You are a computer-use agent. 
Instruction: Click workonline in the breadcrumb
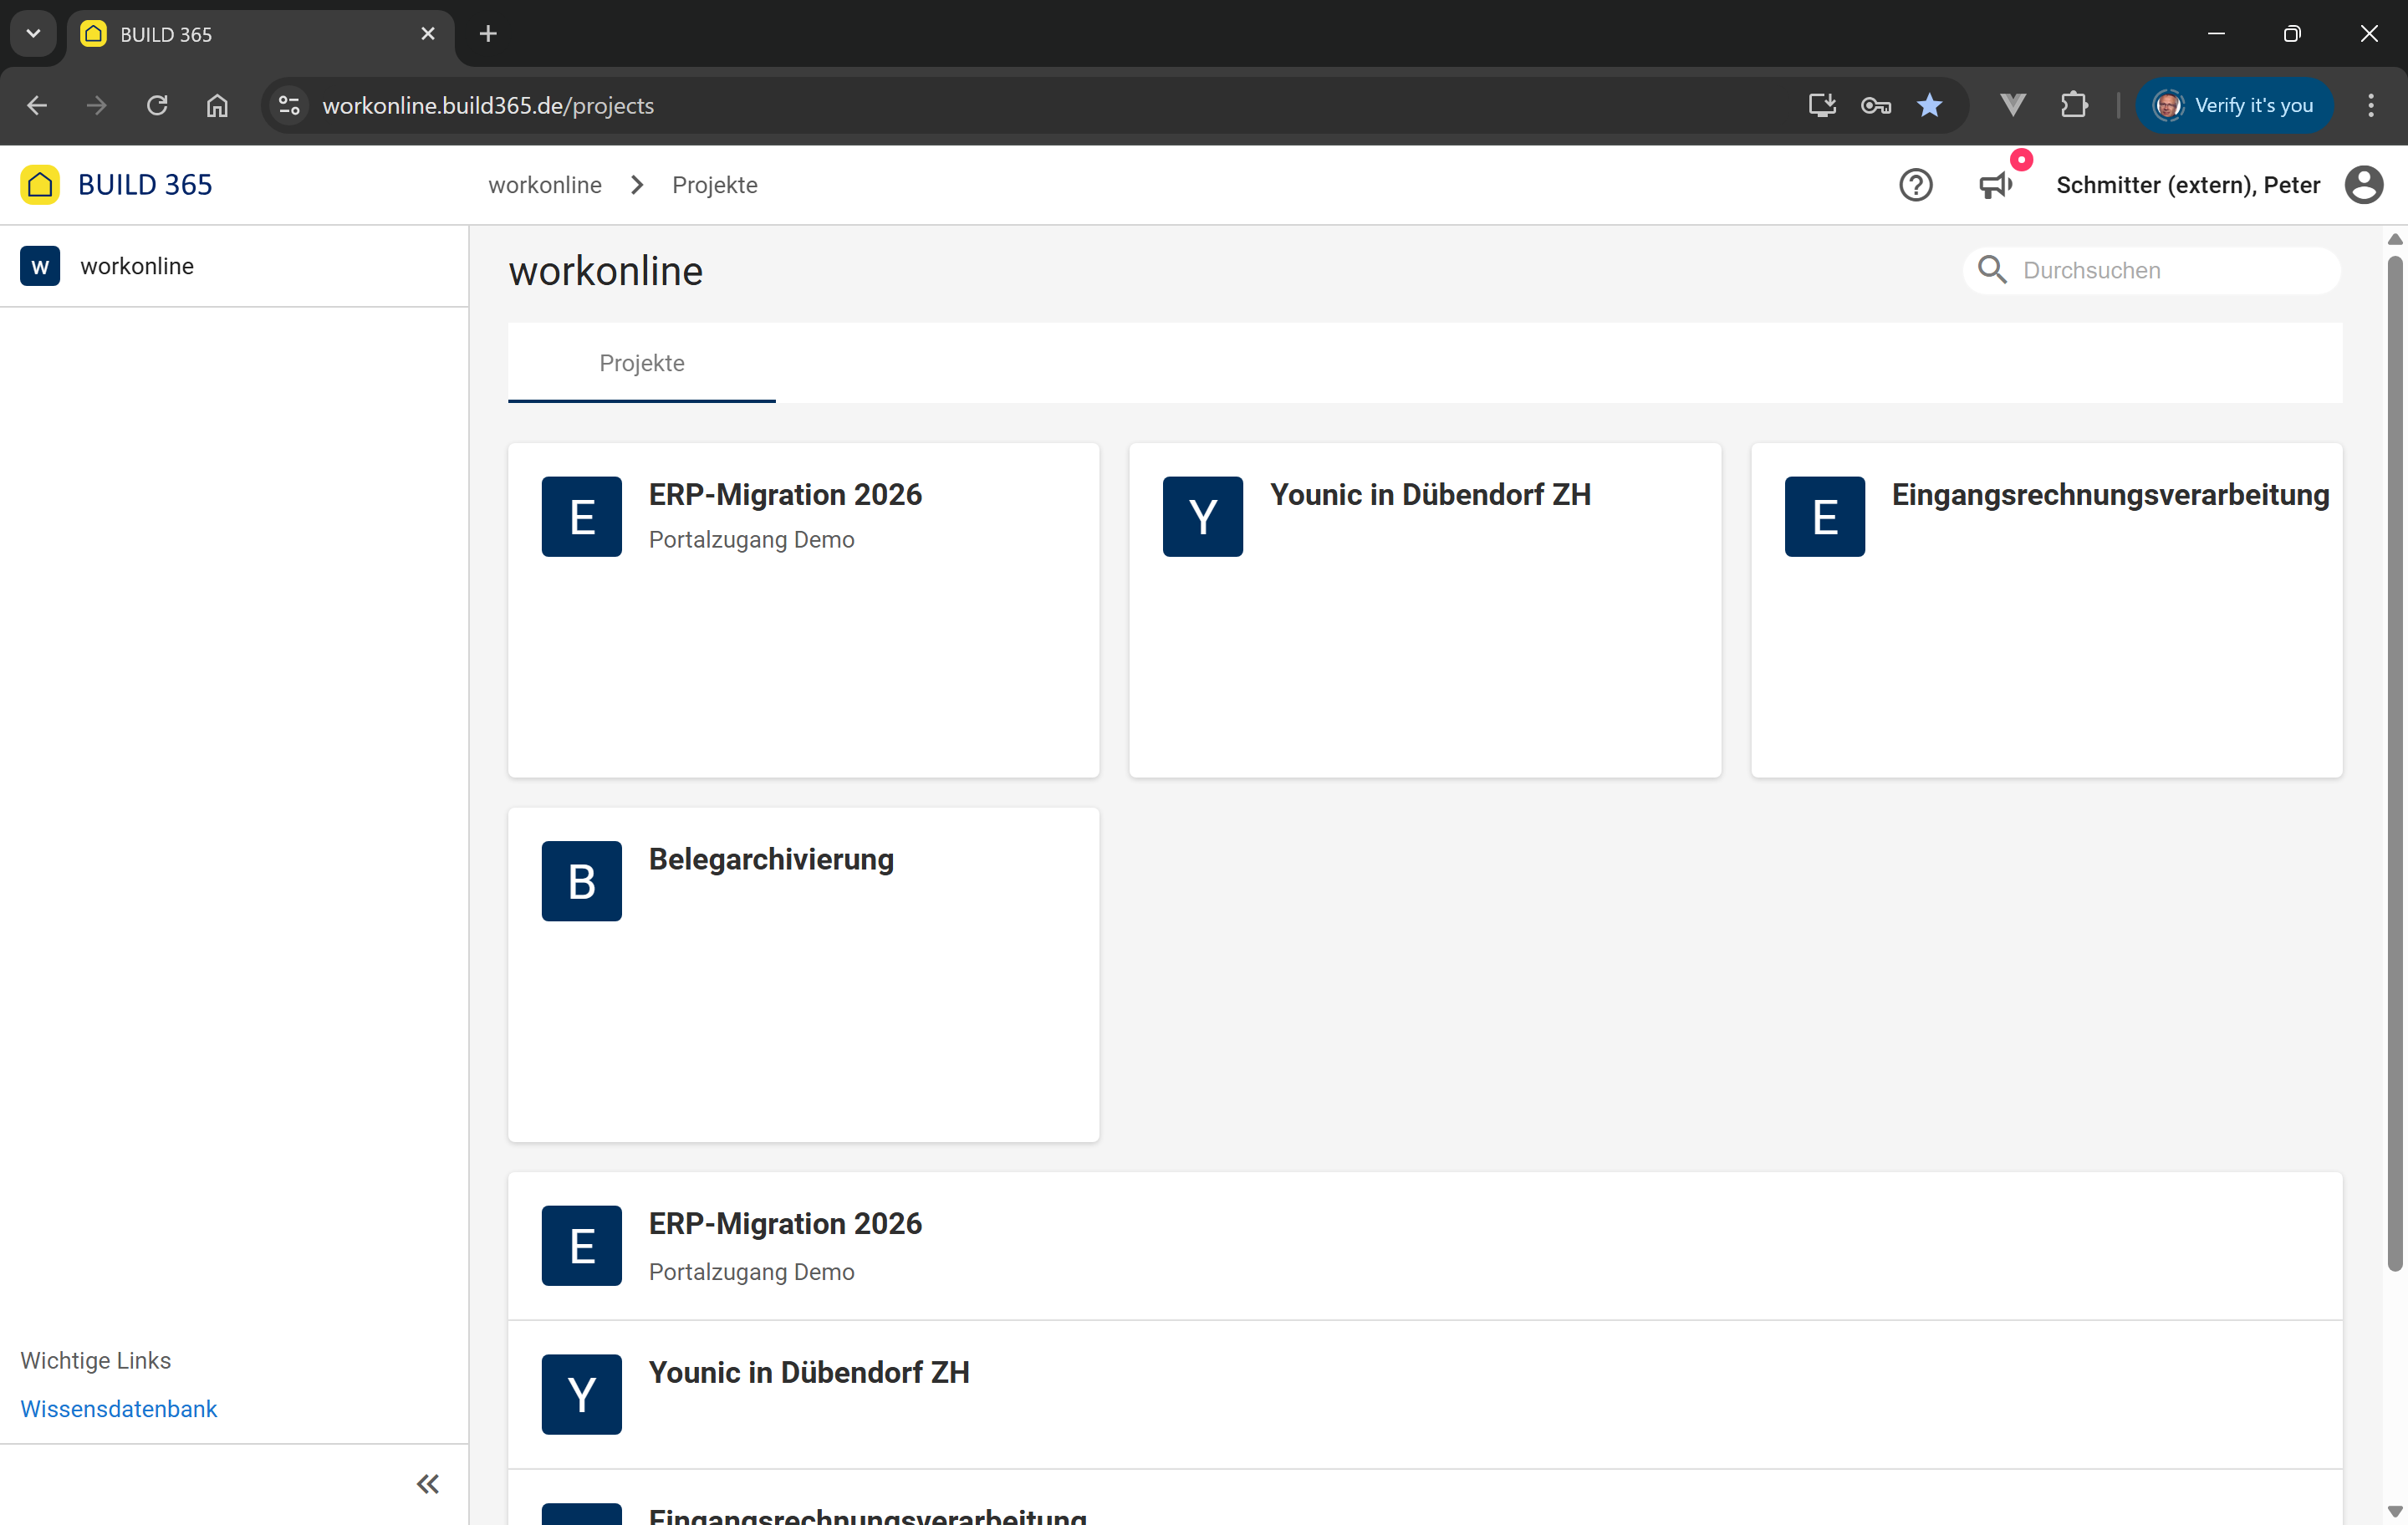click(x=544, y=185)
